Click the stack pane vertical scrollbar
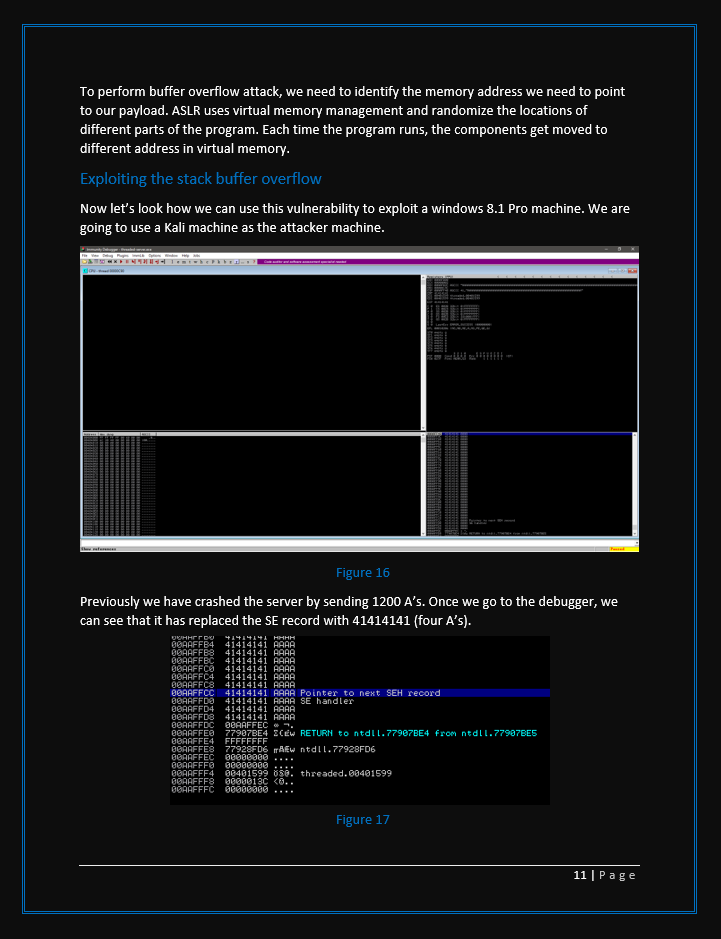The width and height of the screenshot is (721, 939). [x=635, y=485]
